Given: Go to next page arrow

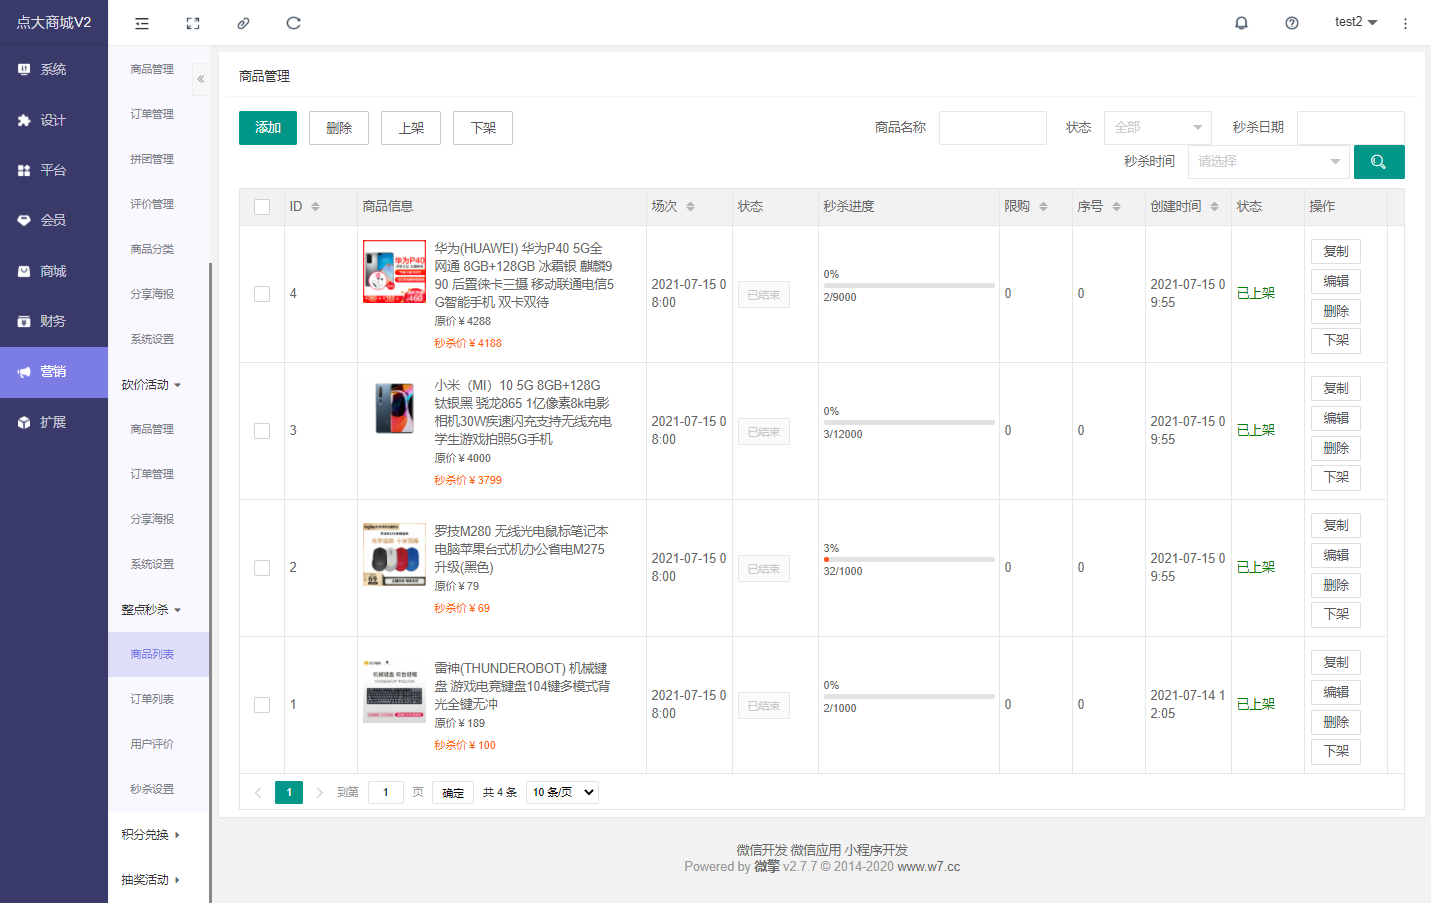Looking at the screenshot, I should [x=320, y=793].
